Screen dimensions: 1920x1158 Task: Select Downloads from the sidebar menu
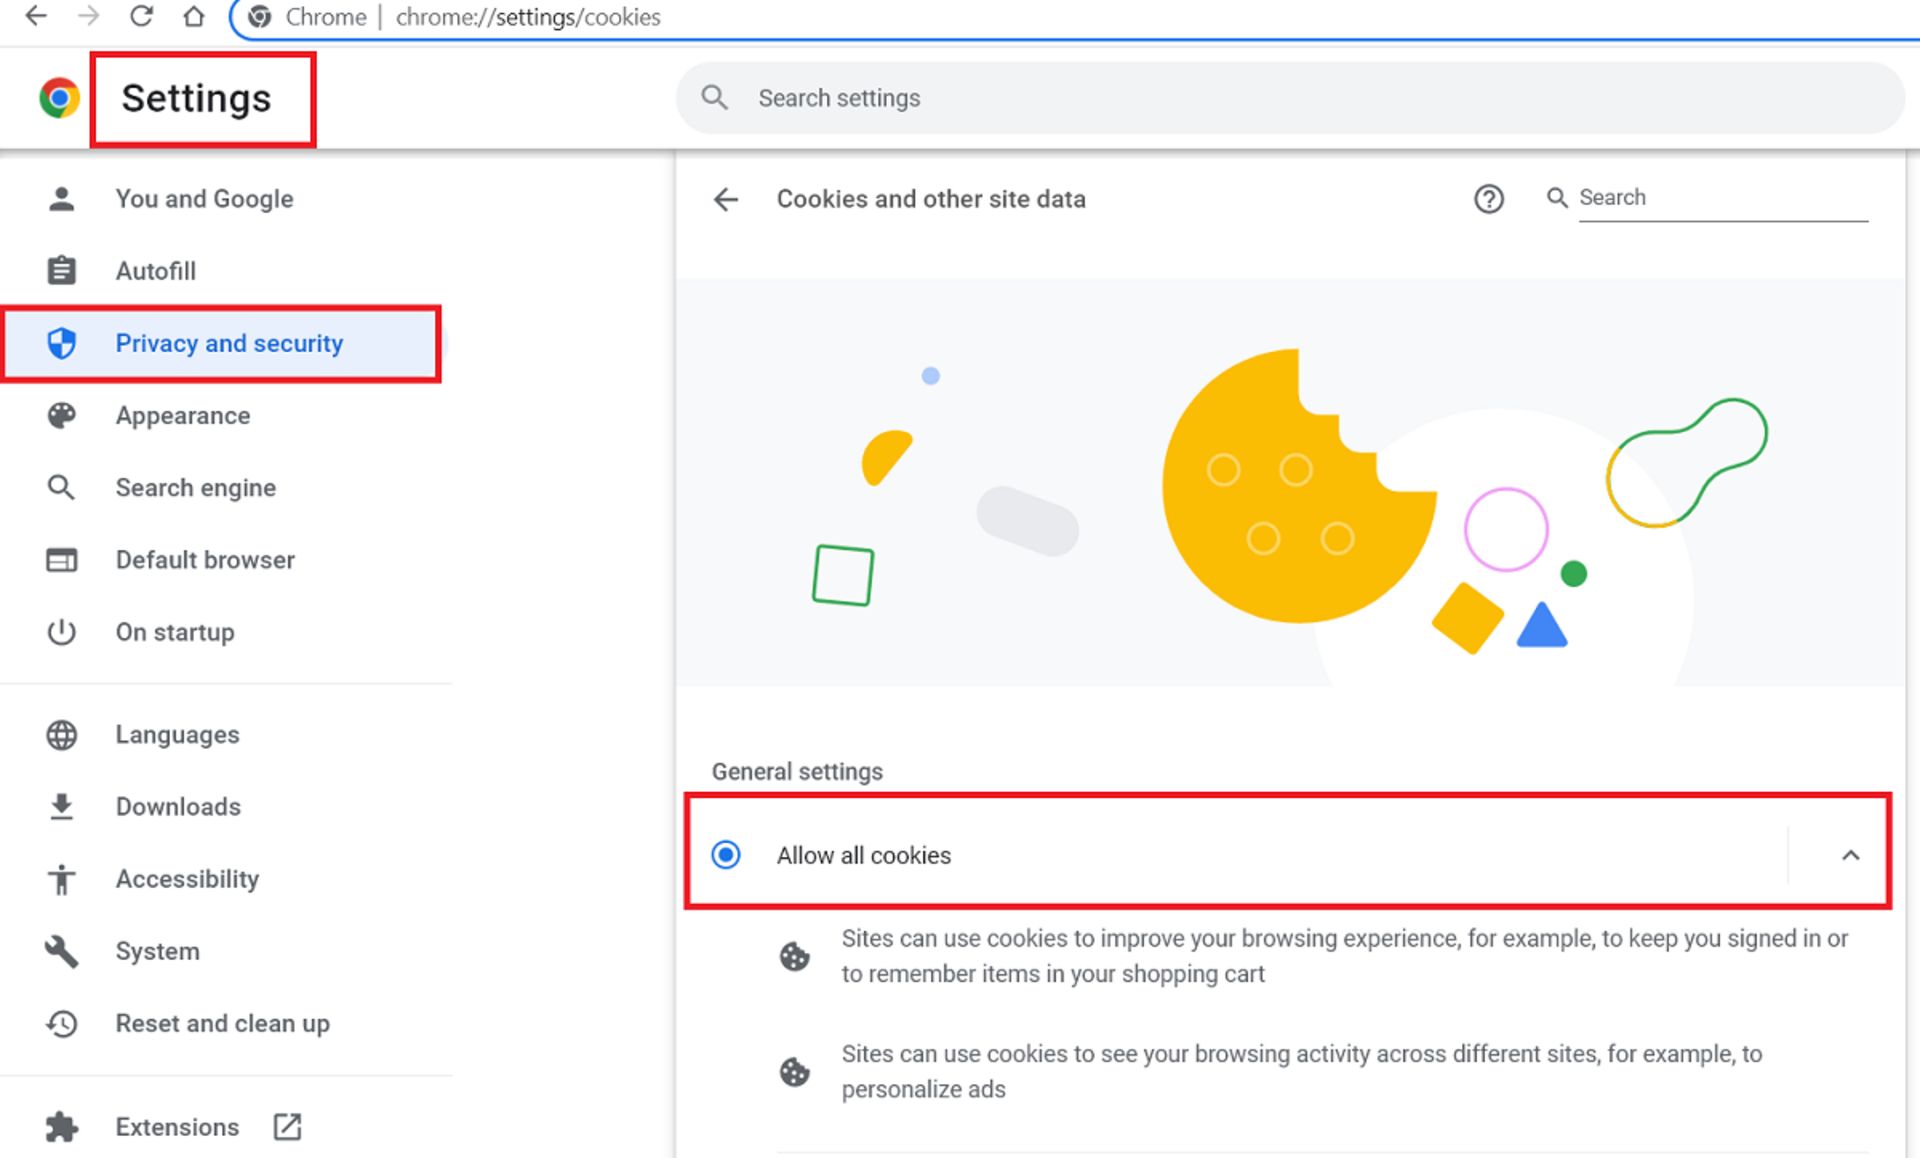(x=177, y=807)
